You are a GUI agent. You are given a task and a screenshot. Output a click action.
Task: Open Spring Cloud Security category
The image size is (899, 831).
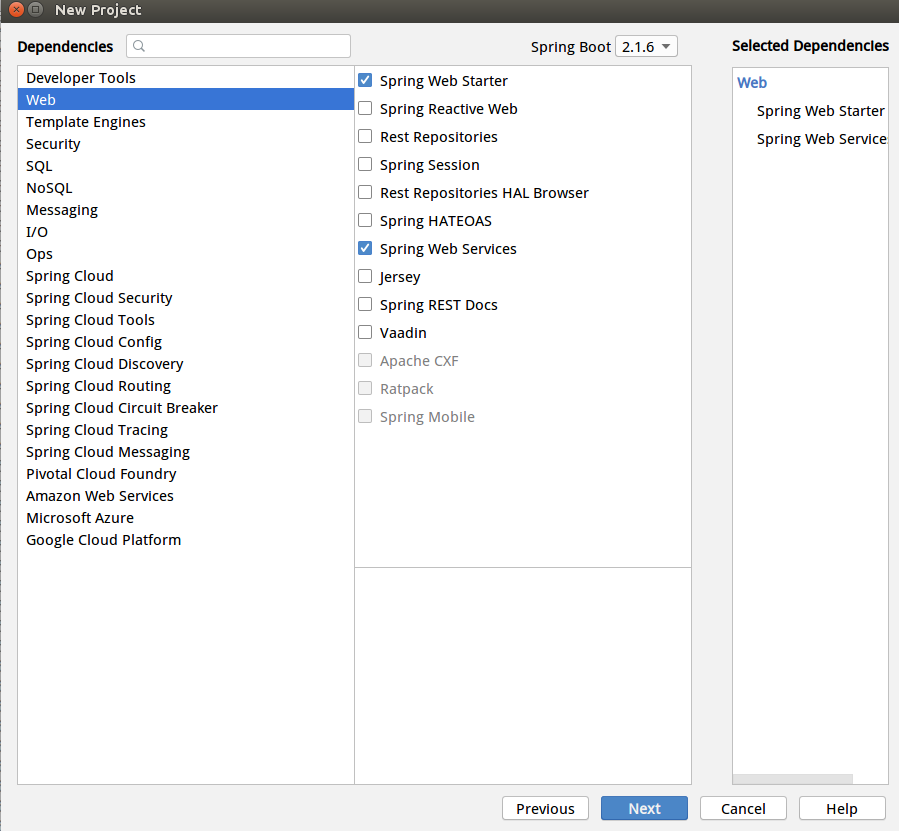(186, 298)
